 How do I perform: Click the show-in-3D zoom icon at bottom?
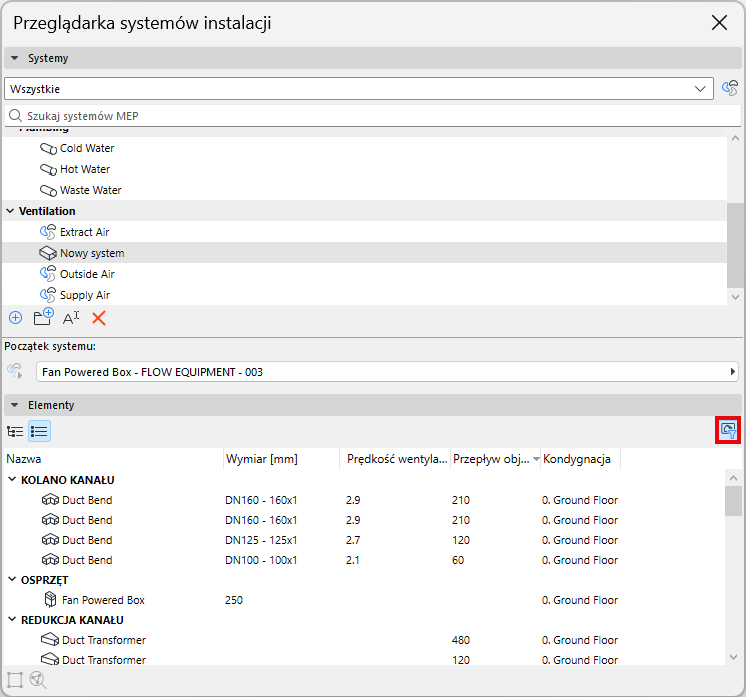coord(38,680)
